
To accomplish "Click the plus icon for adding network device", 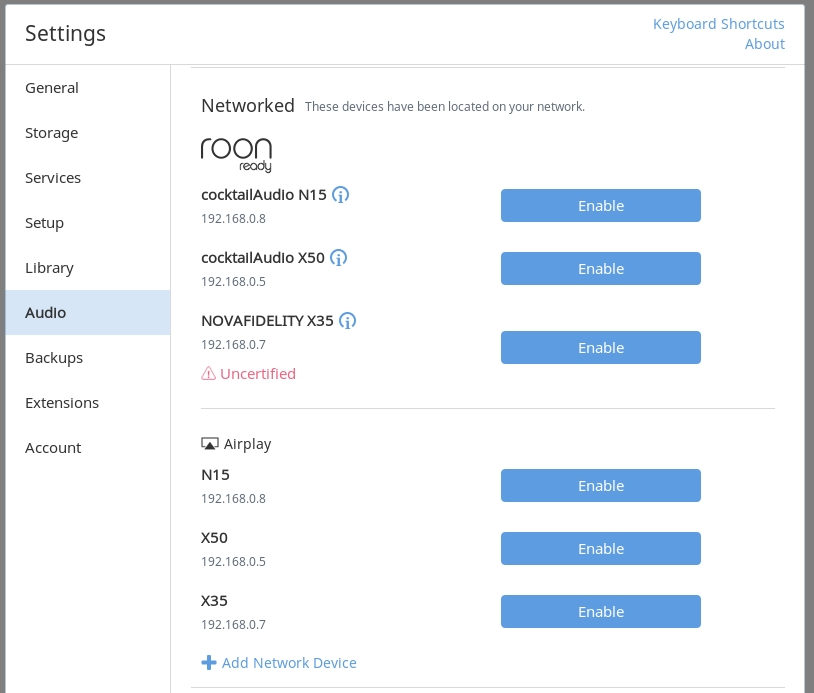I will (209, 662).
